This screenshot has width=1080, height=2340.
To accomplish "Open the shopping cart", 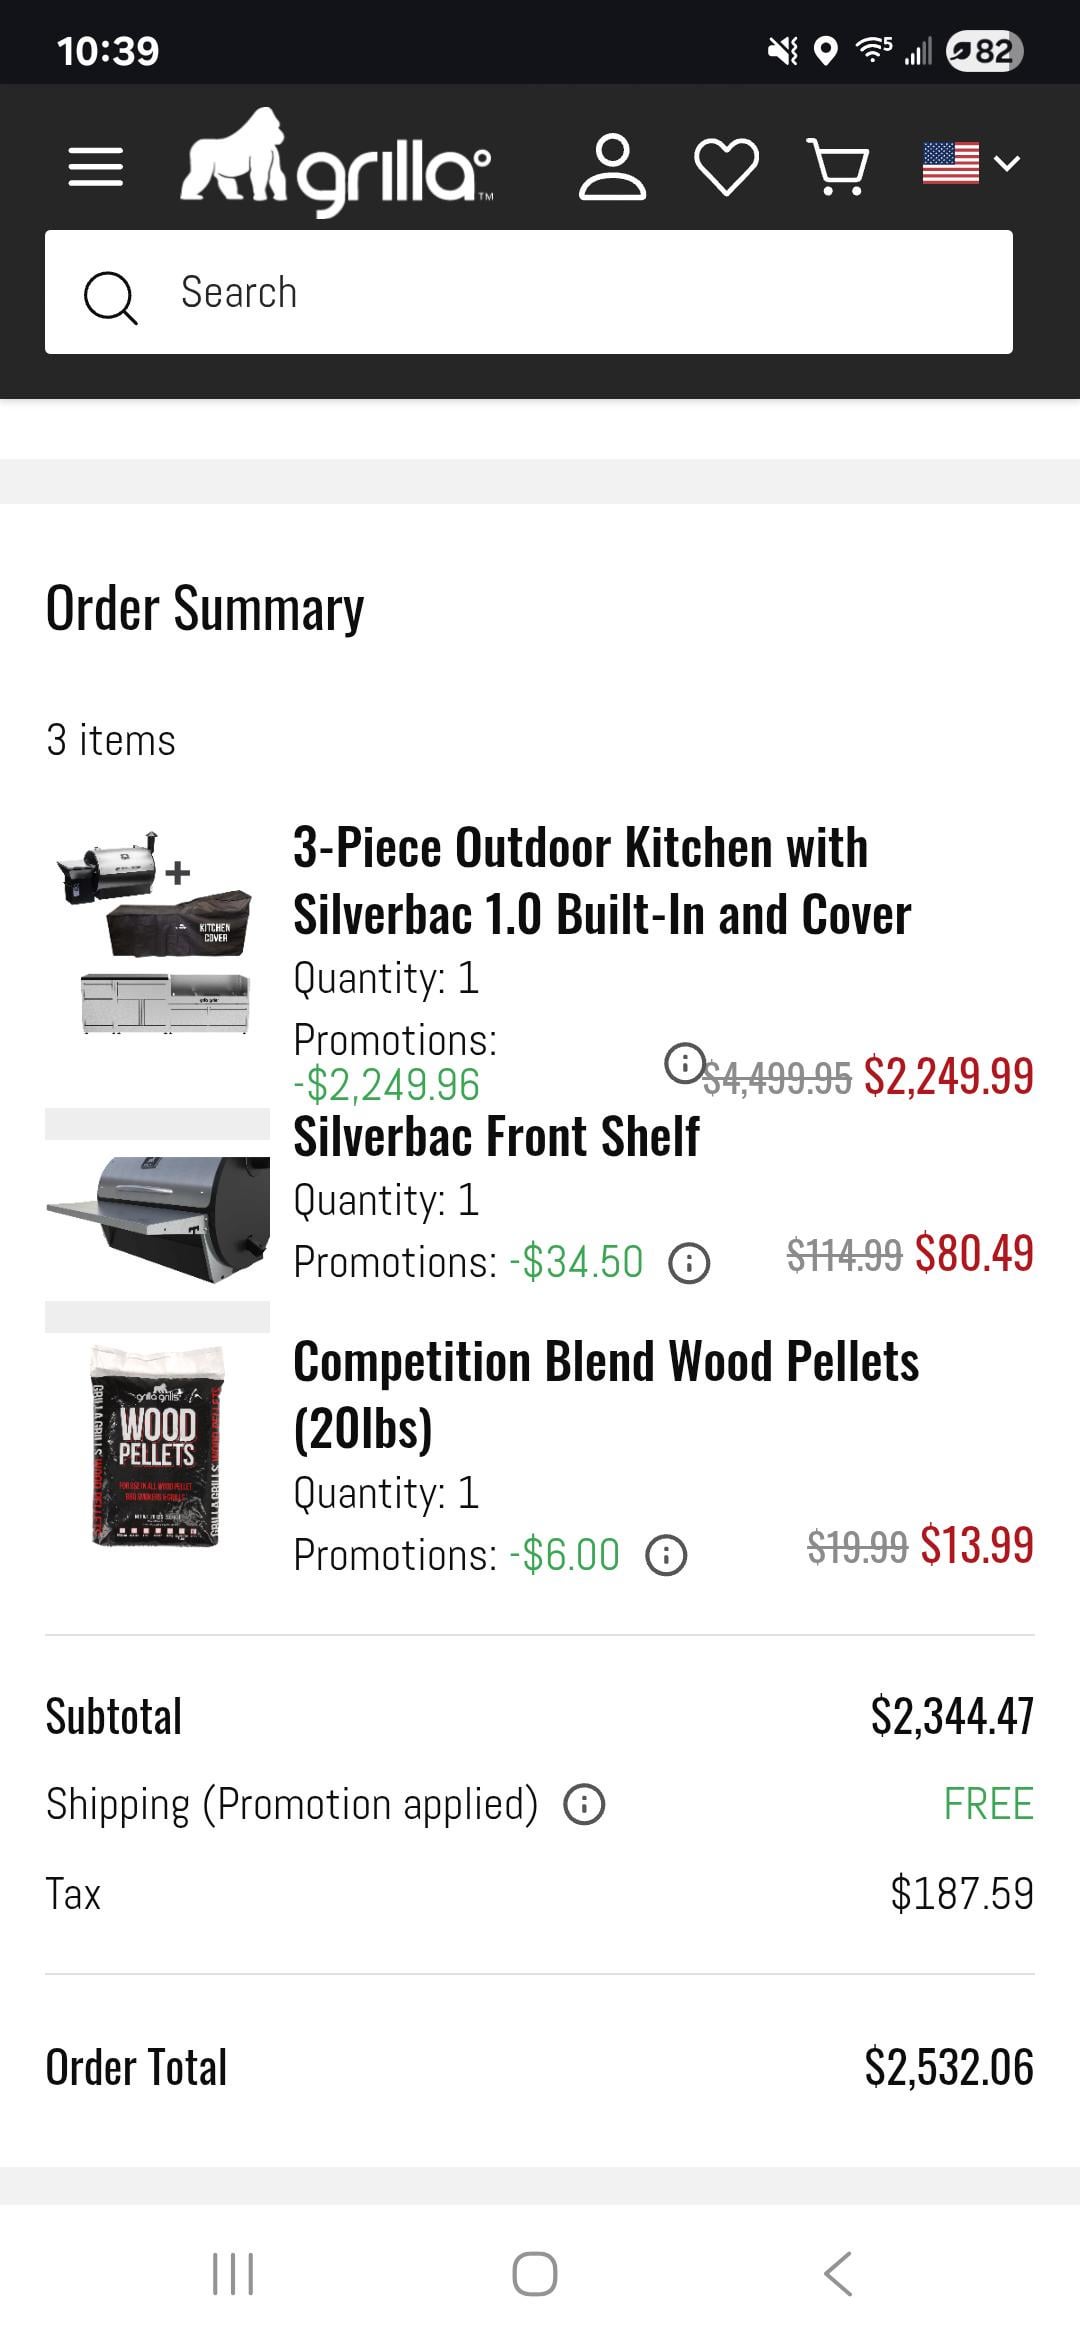I will (838, 166).
